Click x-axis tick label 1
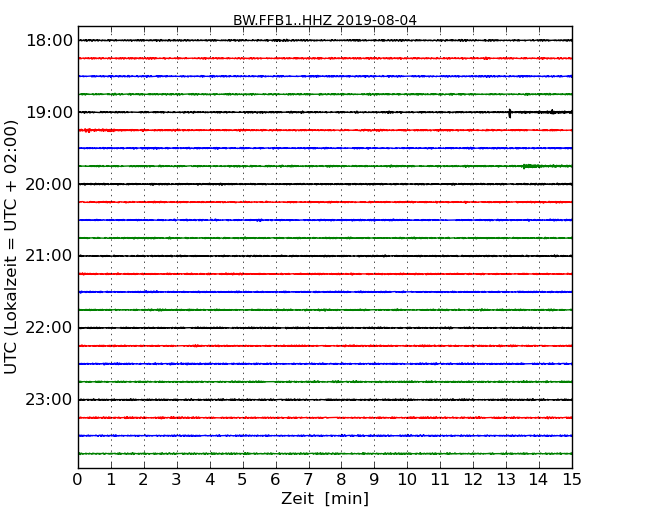 [111, 480]
